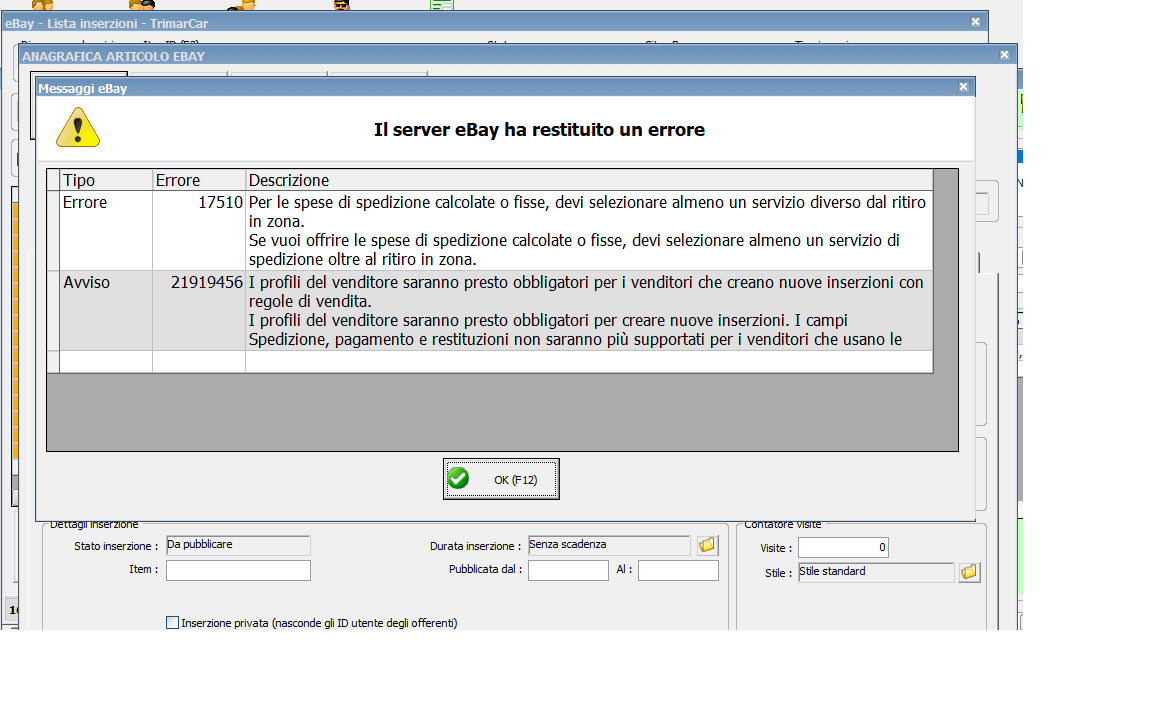Click the Stato inserzione field
1152x713 pixels.
pos(238,545)
